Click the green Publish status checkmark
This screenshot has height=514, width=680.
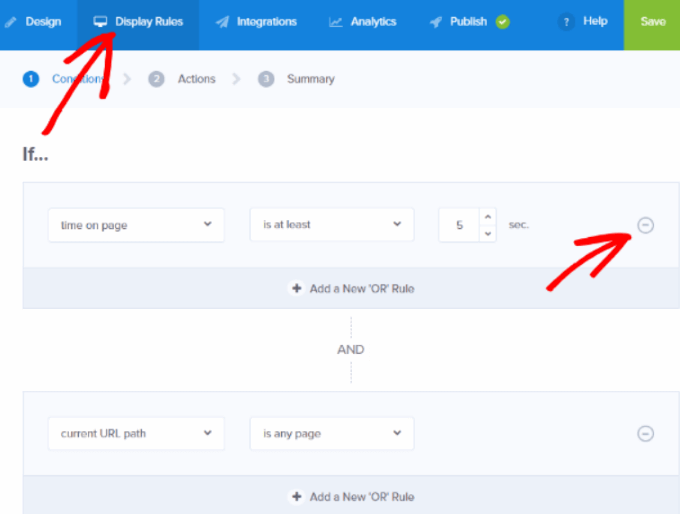click(503, 22)
